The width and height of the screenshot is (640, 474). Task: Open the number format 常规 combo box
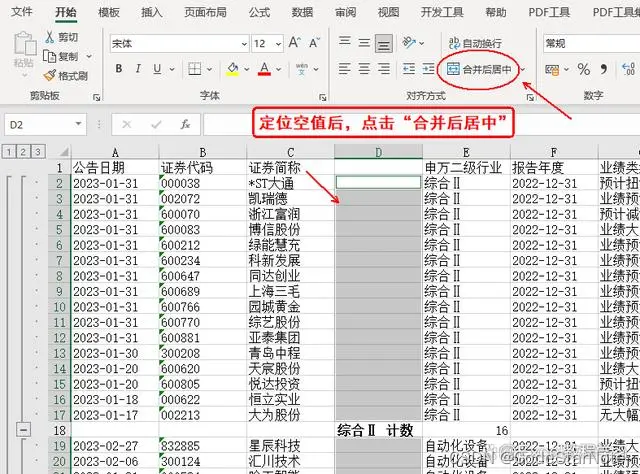pos(591,43)
